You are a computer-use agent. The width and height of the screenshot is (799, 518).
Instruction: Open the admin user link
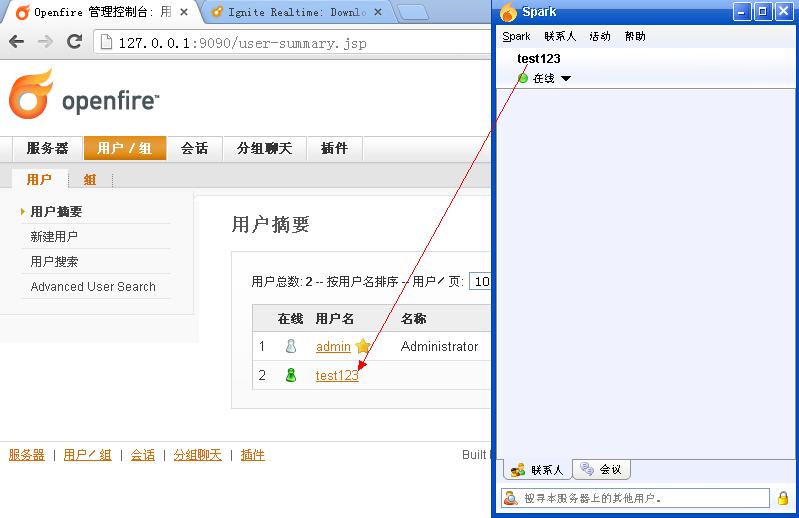tap(333, 346)
